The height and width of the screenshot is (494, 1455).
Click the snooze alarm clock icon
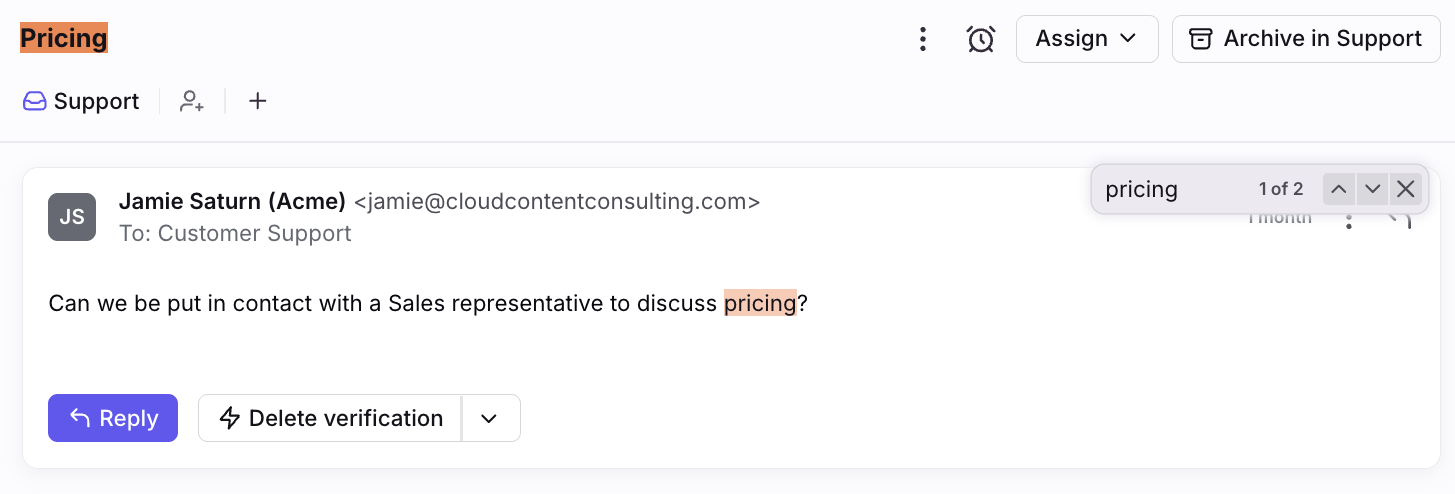point(981,39)
